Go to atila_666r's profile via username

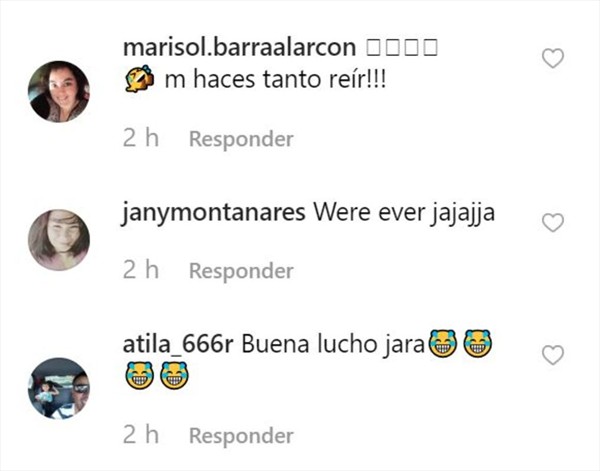pos(178,344)
